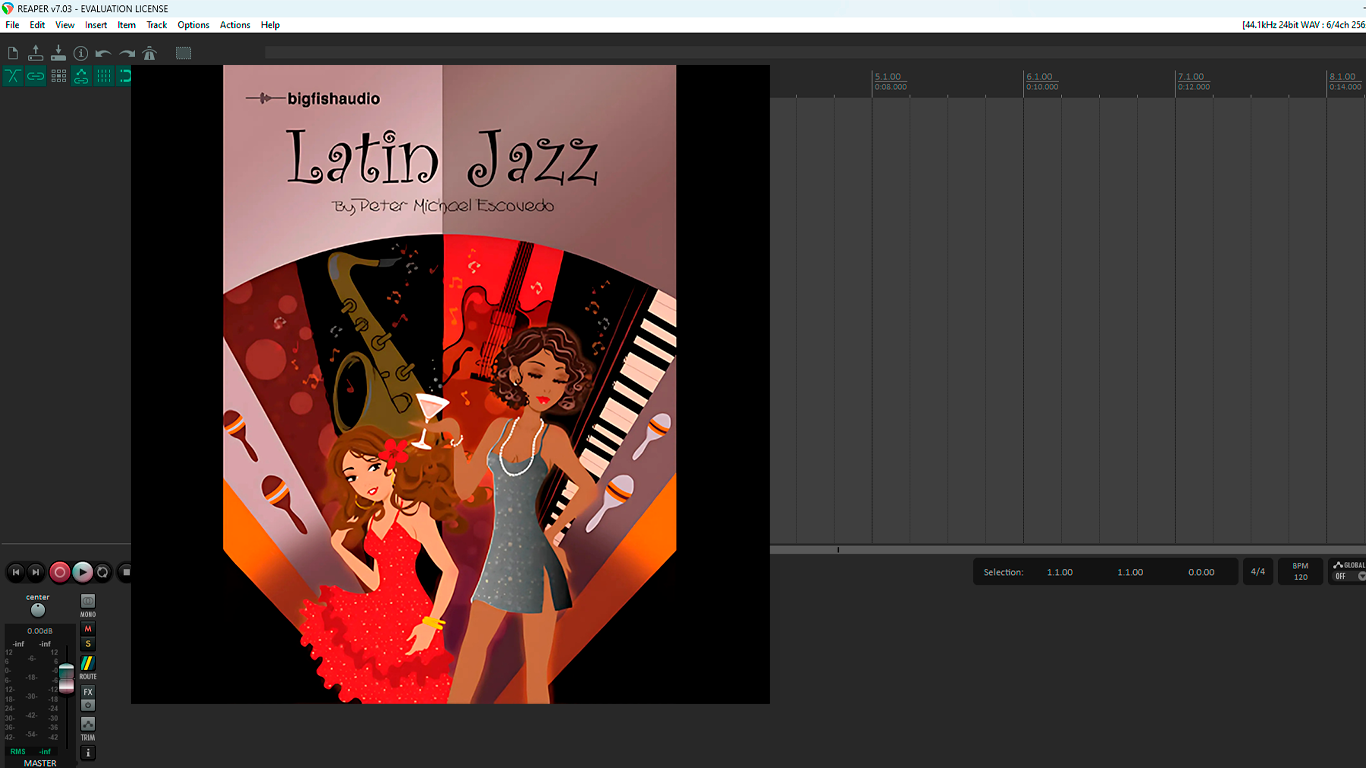The height and width of the screenshot is (768, 1366).
Task: Click the selection start 1.1.00 field
Action: [1060, 572]
